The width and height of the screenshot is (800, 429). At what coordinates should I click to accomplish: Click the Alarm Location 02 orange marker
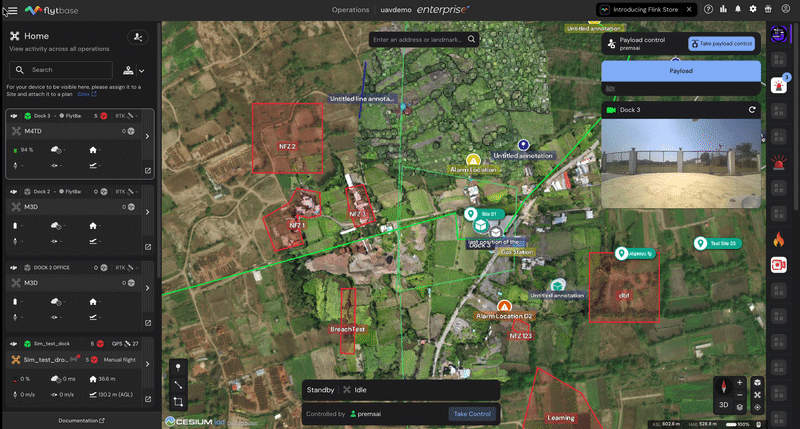coord(504,307)
